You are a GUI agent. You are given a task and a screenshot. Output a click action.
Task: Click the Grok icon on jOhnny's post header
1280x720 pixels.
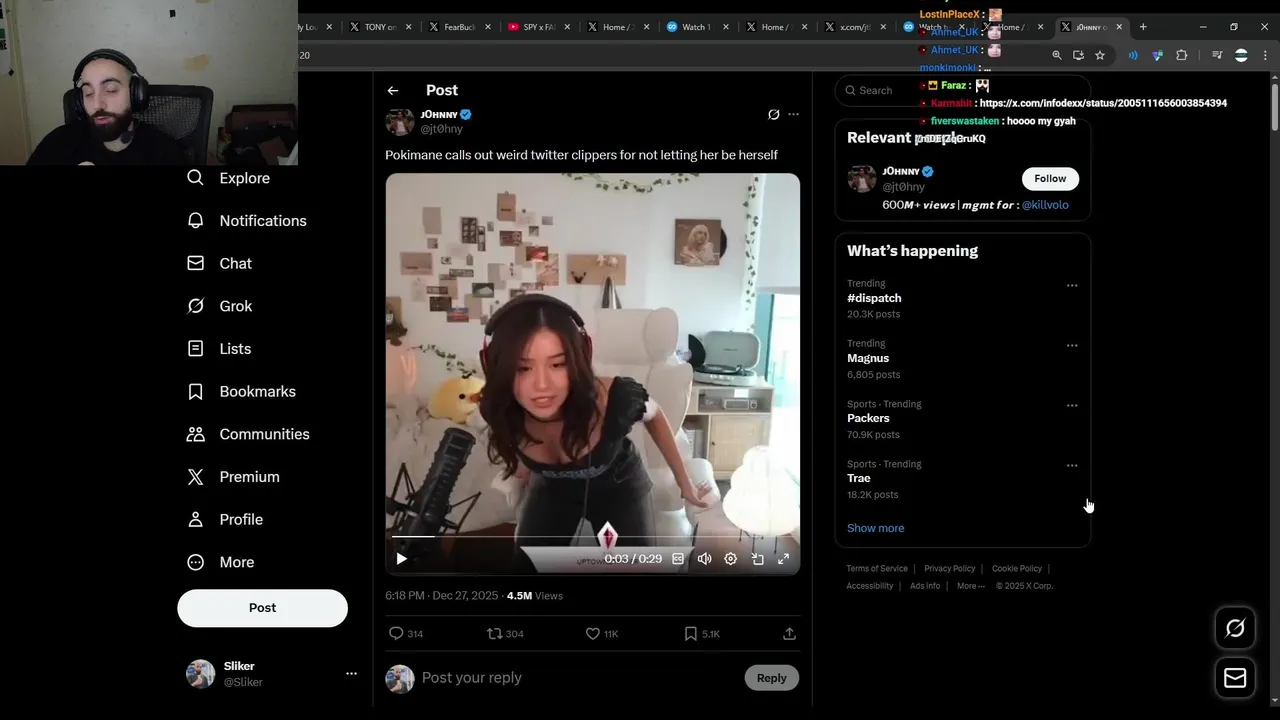tap(773, 115)
